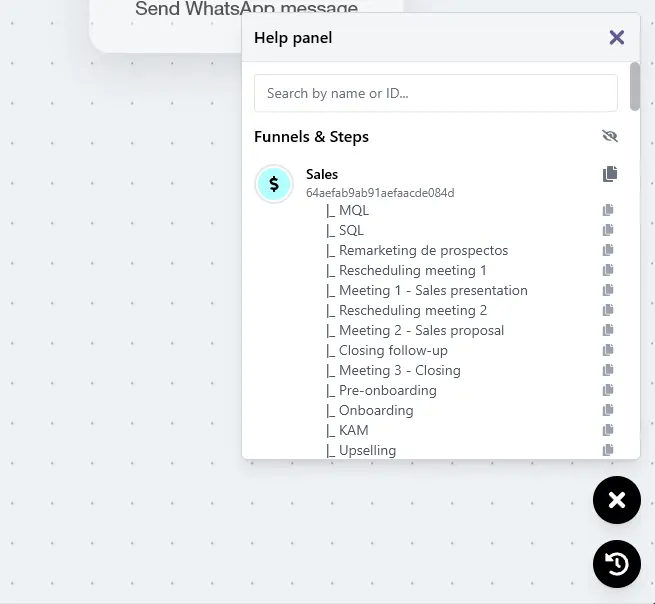
Task: Copy the SQL step ID
Action: [608, 230]
